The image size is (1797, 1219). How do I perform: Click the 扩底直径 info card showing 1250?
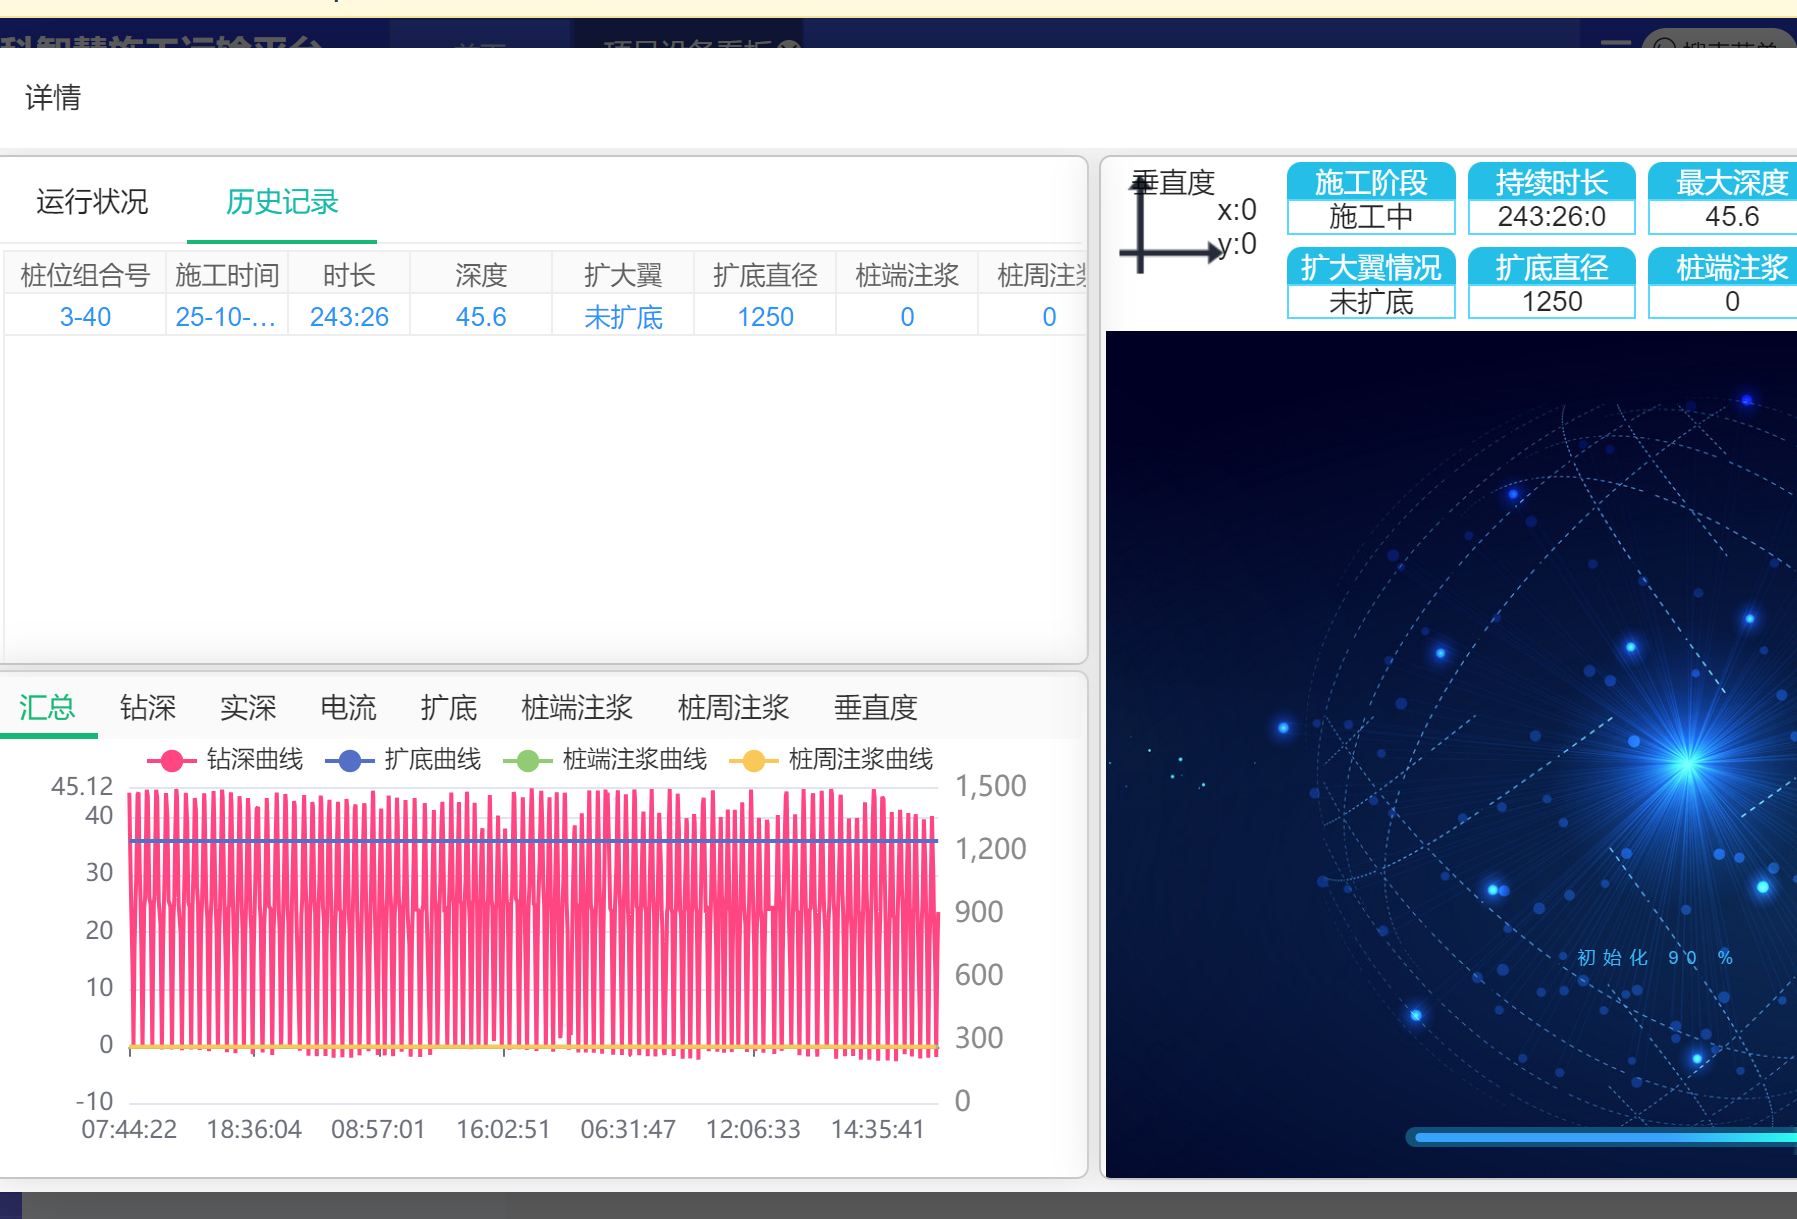coord(1551,284)
